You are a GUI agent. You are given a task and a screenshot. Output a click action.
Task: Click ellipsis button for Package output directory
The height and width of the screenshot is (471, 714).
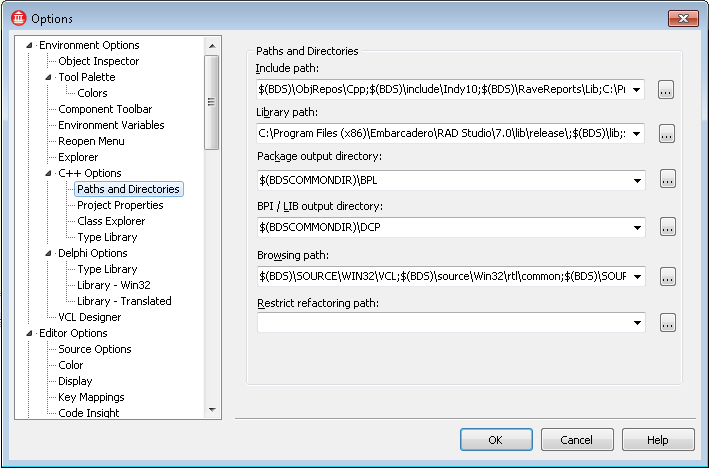pos(667,180)
